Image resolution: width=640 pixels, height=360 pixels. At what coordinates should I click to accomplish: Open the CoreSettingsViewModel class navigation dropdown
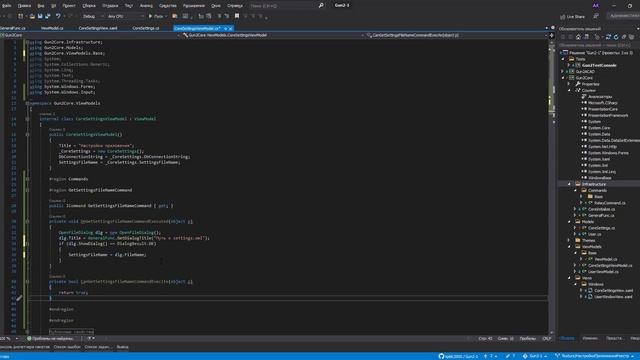(x=273, y=36)
